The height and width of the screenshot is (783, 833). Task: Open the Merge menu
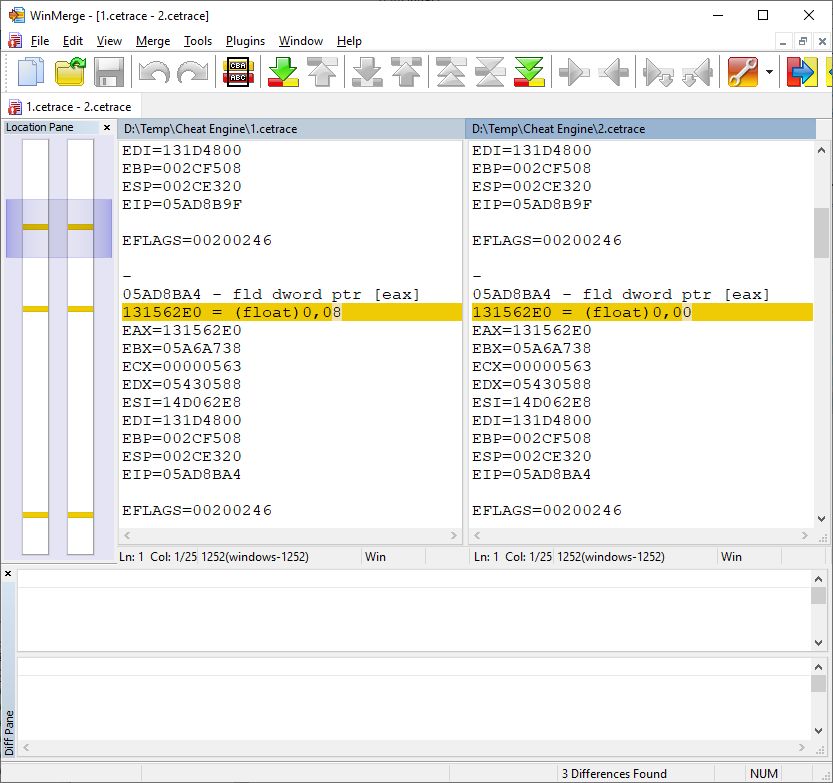pos(152,41)
